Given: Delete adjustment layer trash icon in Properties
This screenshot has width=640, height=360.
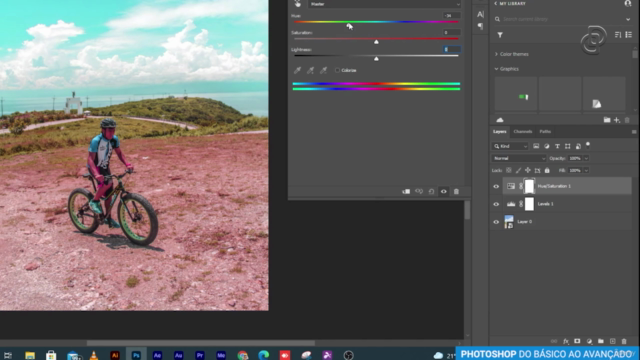Looking at the screenshot, I should tap(456, 191).
